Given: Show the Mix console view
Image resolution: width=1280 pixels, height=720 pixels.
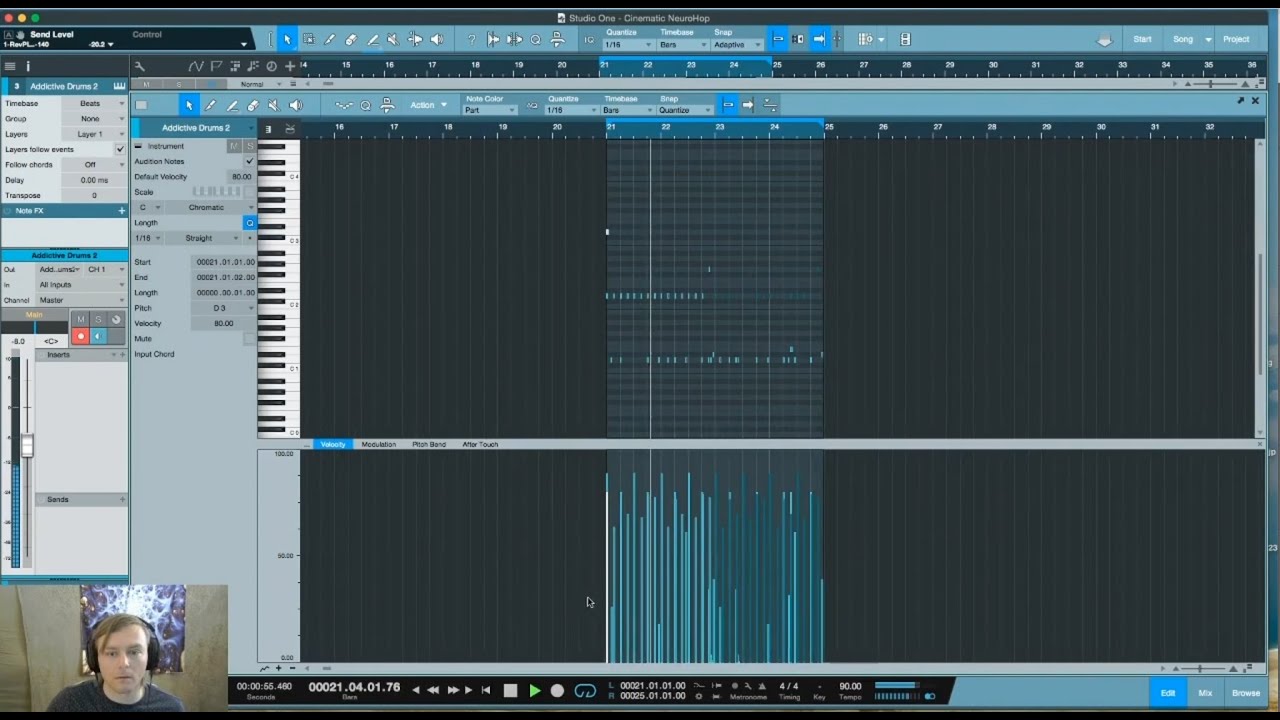Looking at the screenshot, I should [1205, 692].
